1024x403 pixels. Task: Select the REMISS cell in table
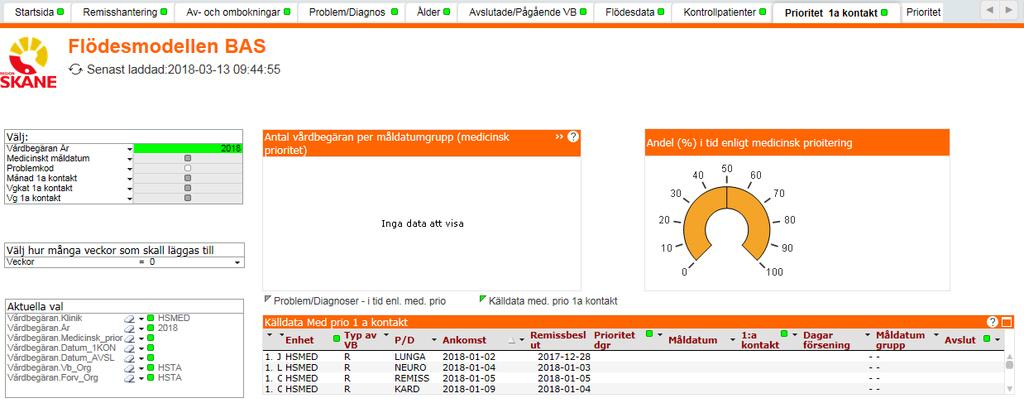(x=412, y=378)
